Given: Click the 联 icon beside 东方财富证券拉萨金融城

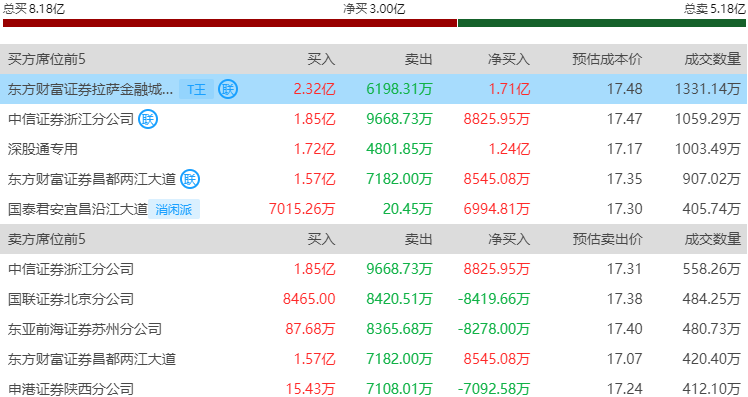Looking at the screenshot, I should 228,89.
